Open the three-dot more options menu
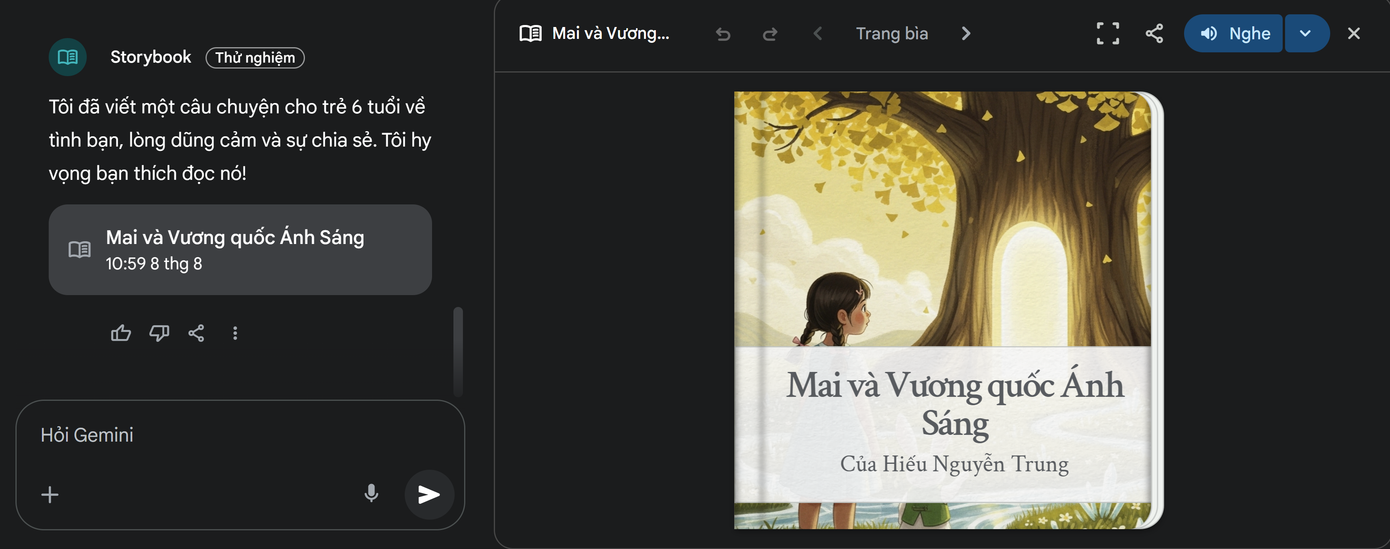 235,333
